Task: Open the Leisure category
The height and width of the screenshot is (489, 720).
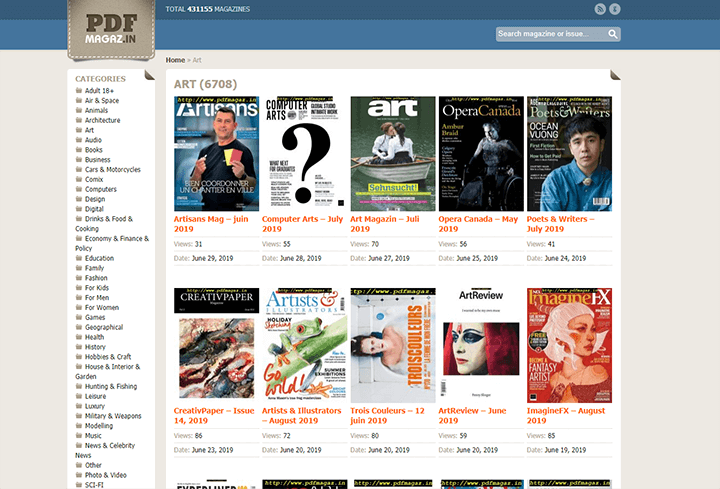Action: tap(95, 396)
